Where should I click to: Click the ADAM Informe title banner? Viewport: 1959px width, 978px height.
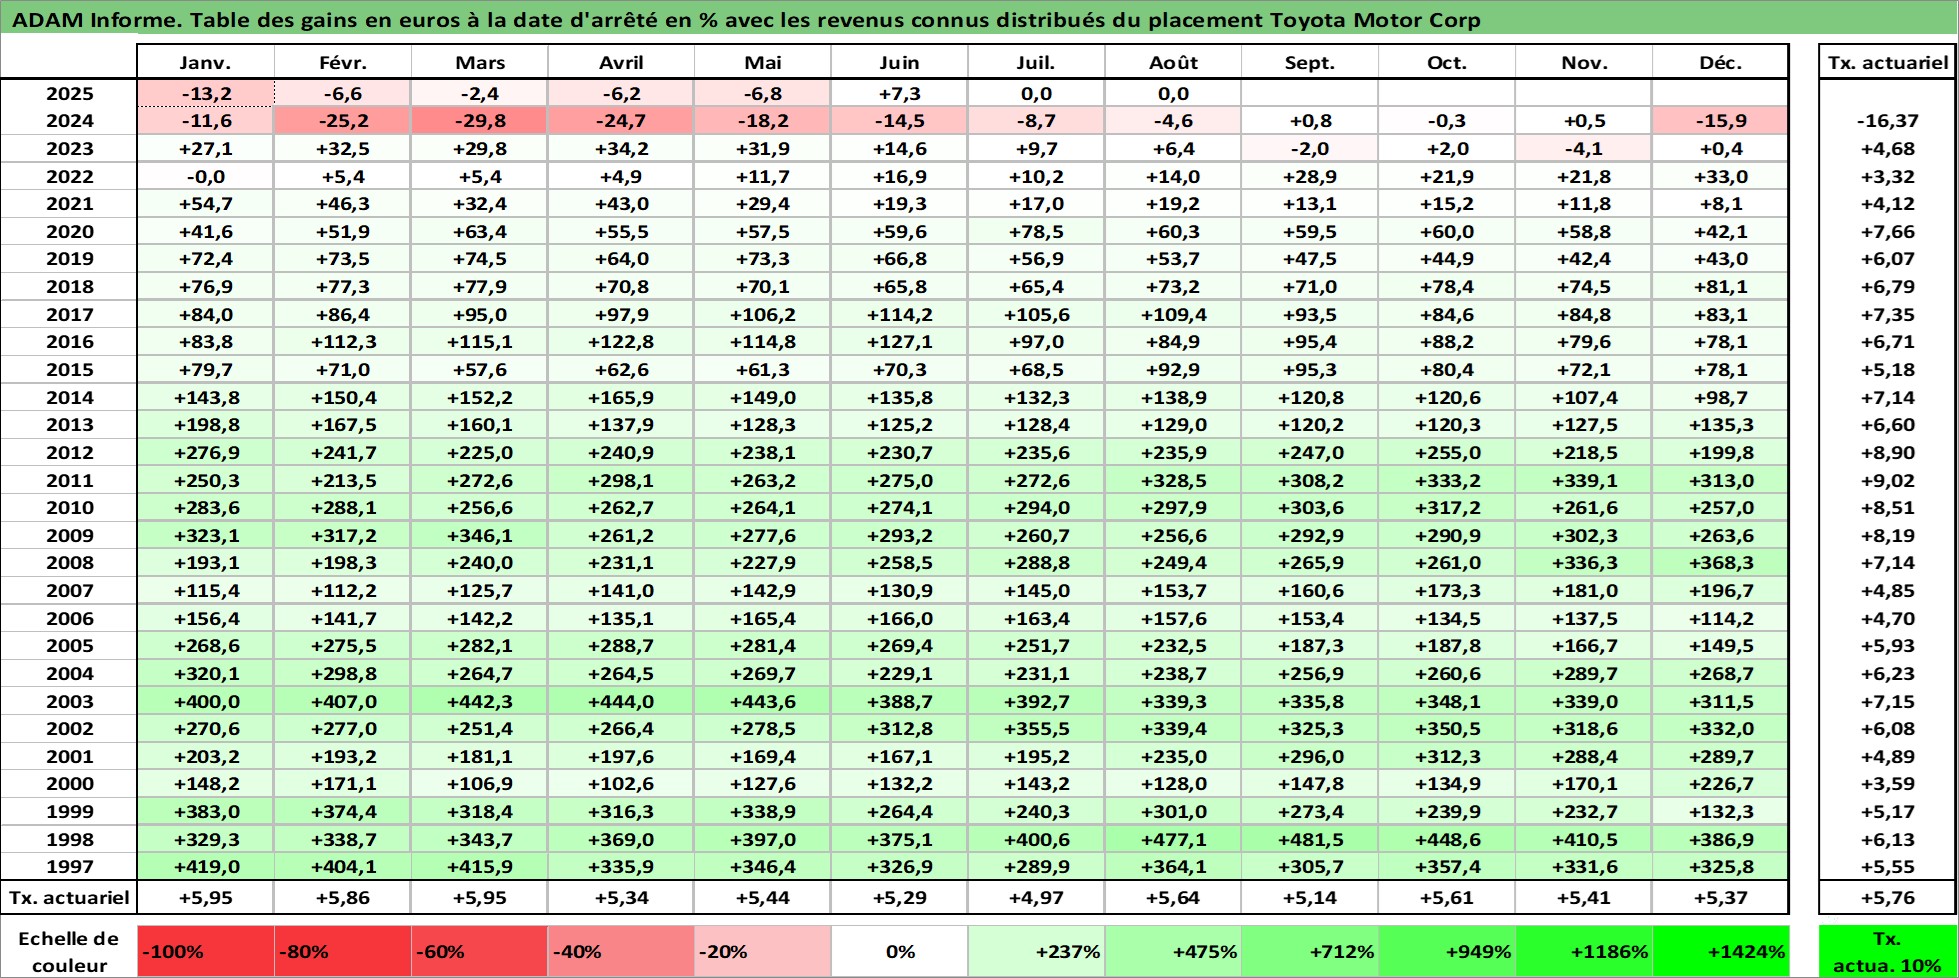(979, 19)
